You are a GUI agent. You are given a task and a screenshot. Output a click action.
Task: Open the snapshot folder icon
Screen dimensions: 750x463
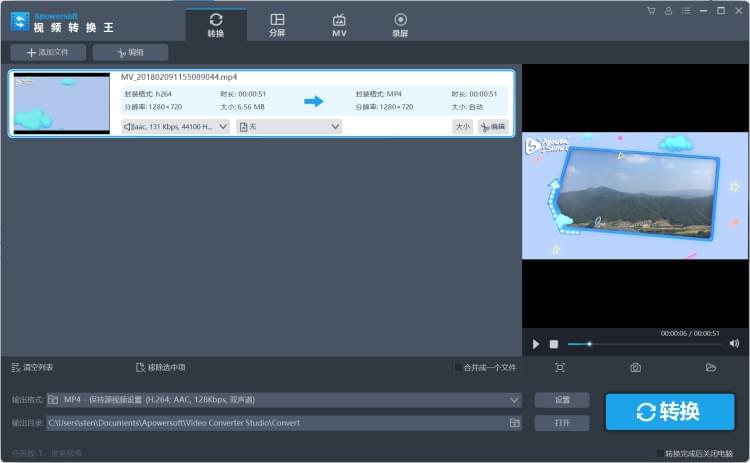(711, 367)
